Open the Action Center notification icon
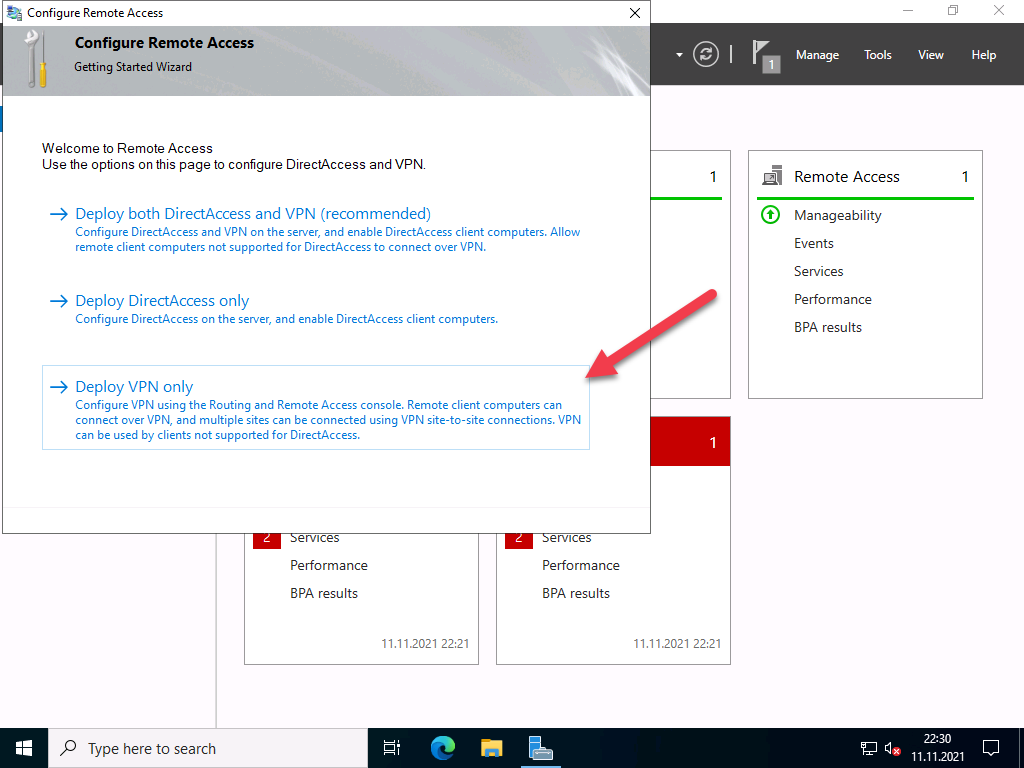 tap(991, 748)
